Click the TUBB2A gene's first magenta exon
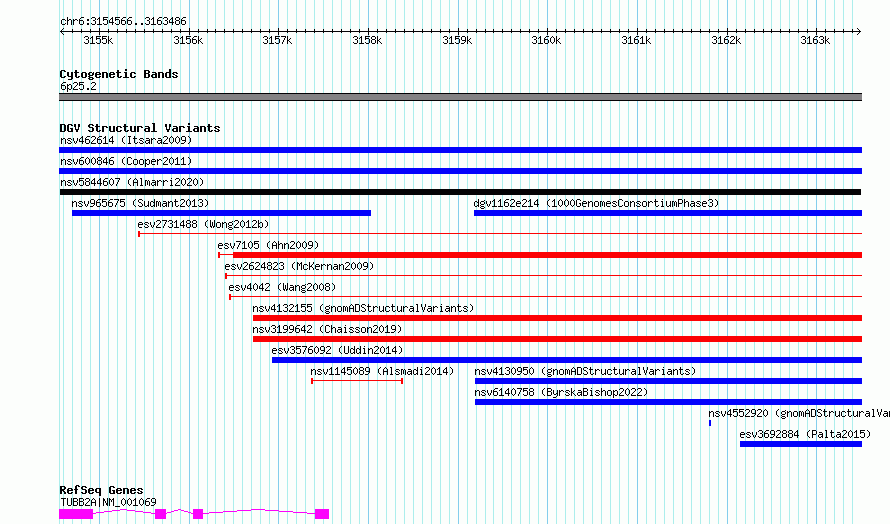Screen dimensions: 890x524 (x=76, y=514)
